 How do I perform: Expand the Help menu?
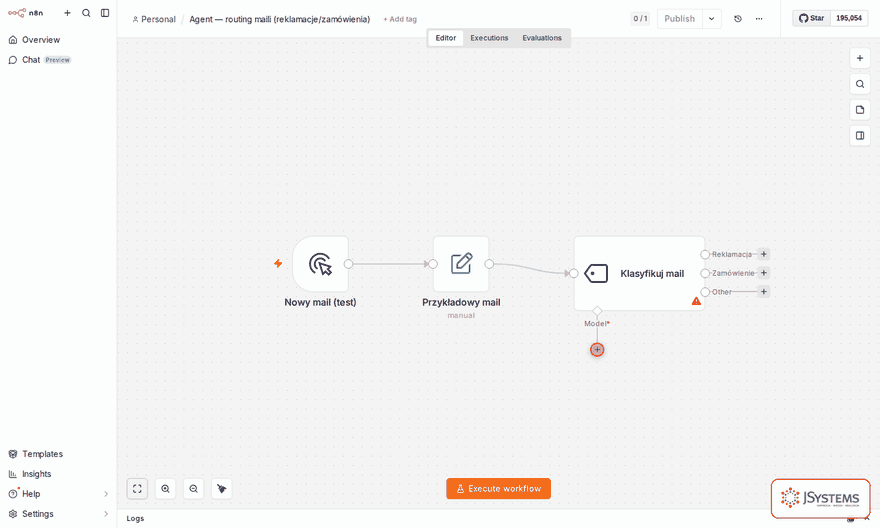pyautogui.click(x=58, y=494)
